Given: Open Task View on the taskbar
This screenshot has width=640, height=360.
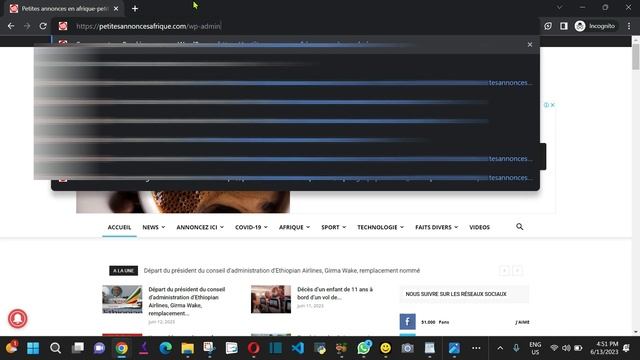Looking at the screenshot, I should coord(77,348).
